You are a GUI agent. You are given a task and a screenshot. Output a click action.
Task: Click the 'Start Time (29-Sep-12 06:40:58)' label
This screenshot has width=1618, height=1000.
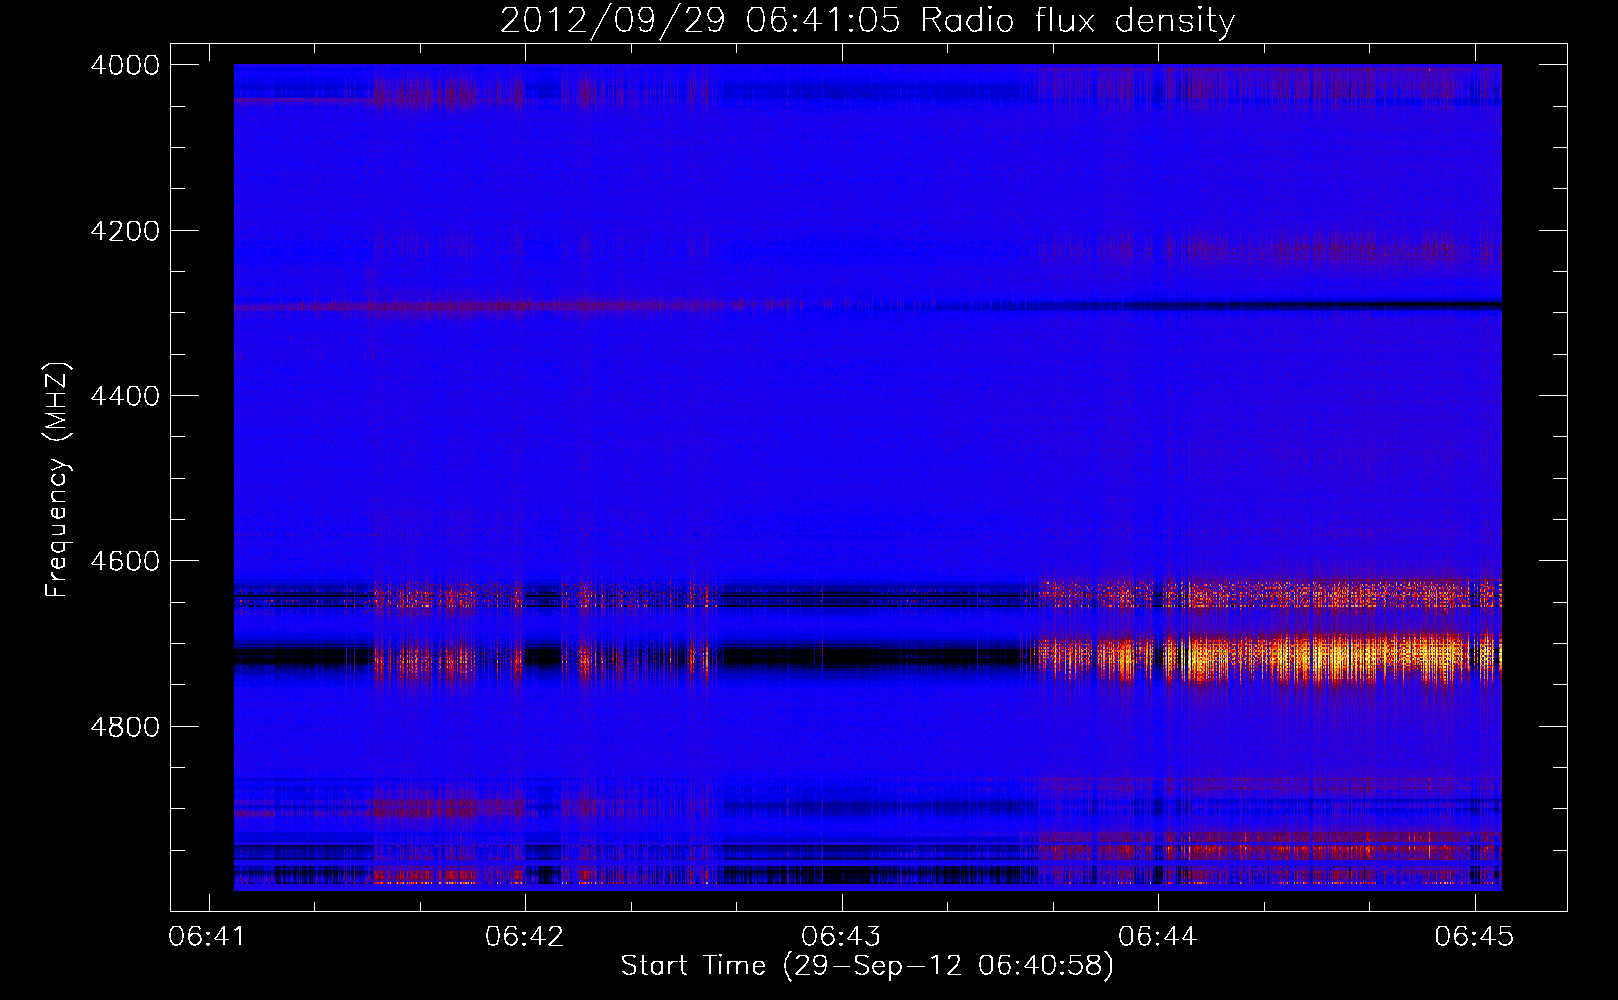click(x=867, y=966)
